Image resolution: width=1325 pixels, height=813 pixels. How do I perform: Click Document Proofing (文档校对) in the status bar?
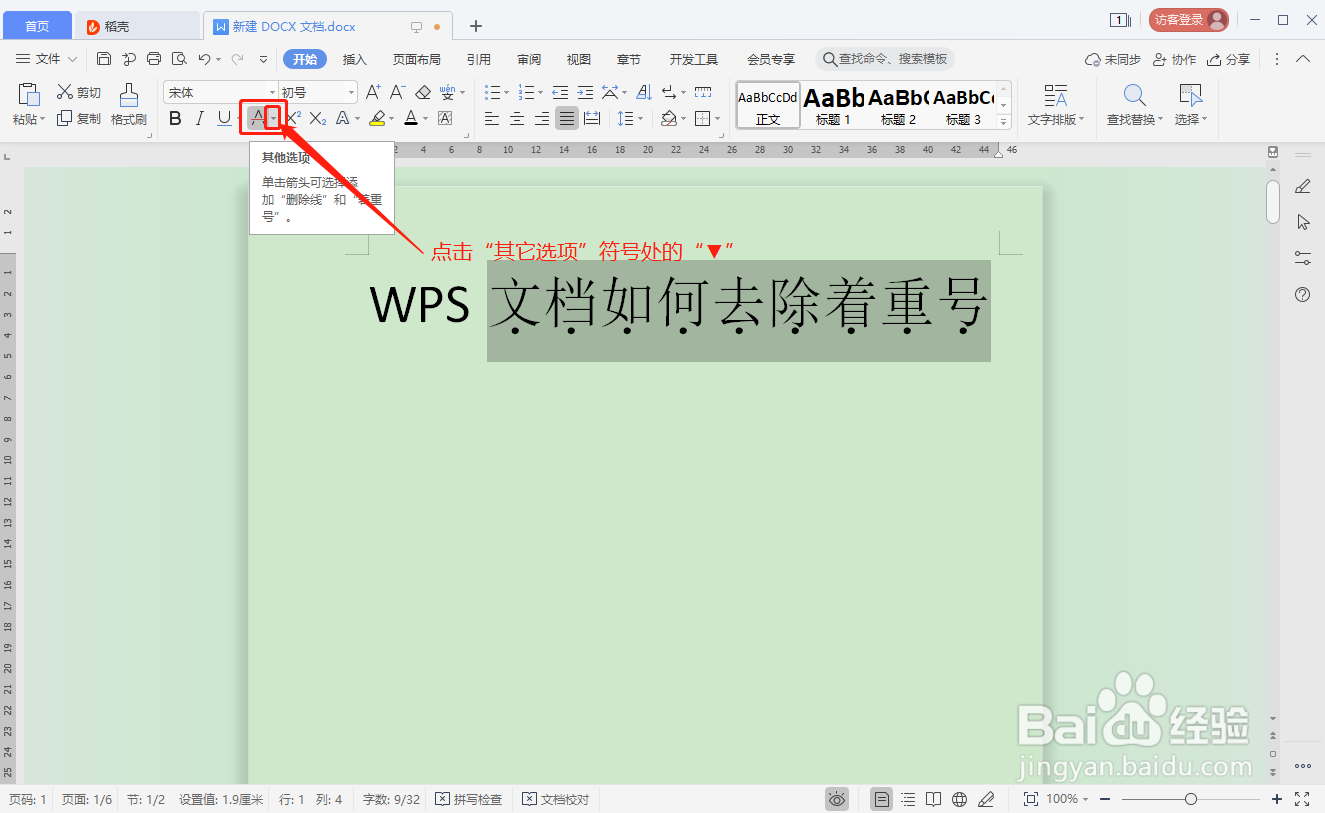click(557, 799)
